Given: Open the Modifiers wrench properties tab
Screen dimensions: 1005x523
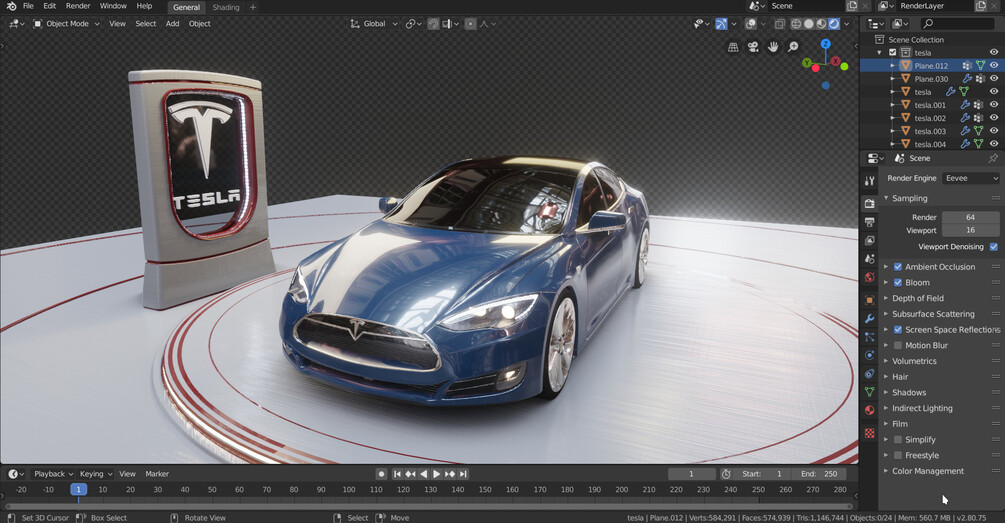Looking at the screenshot, I should click(869, 318).
